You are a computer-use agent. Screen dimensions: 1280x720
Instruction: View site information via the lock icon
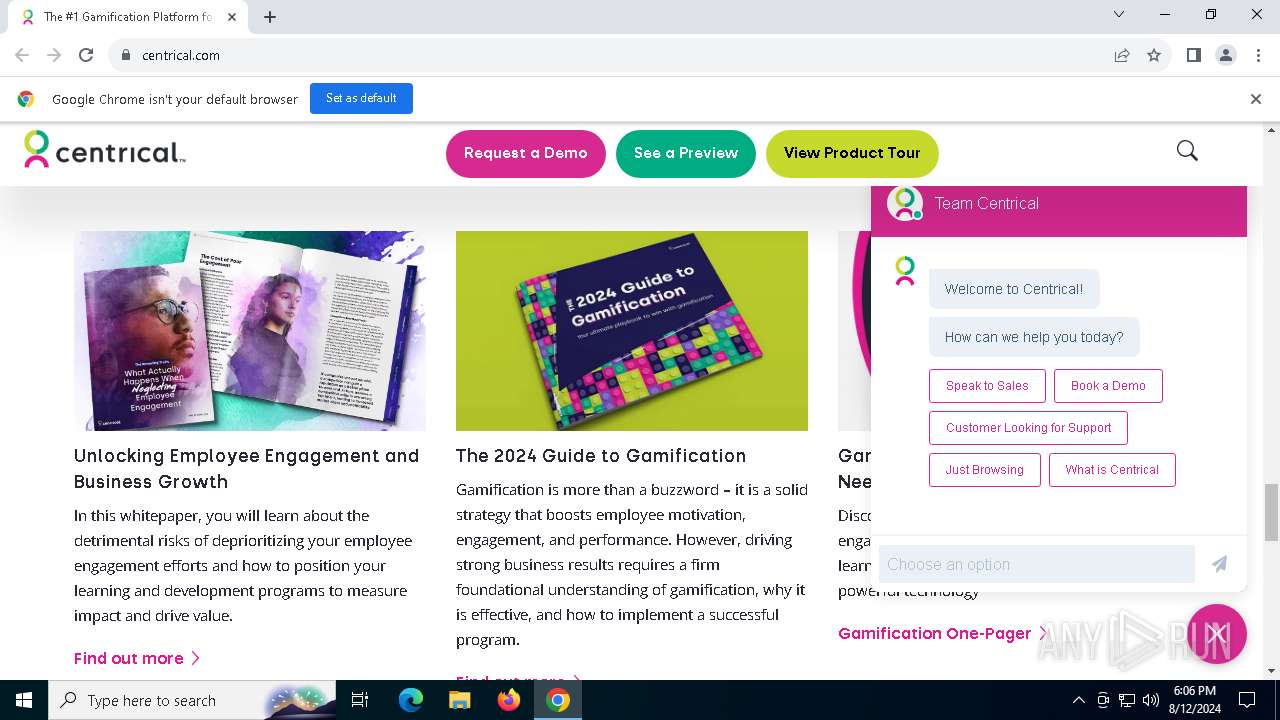126,55
